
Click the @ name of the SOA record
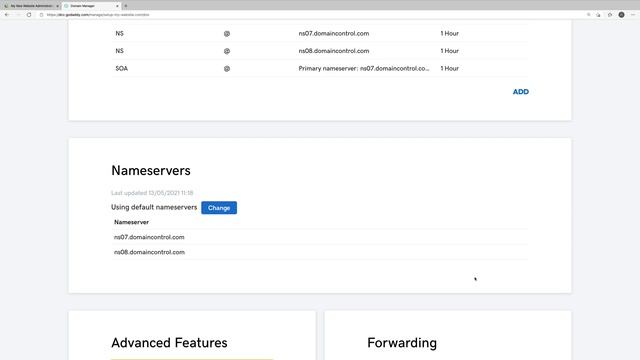(227, 69)
